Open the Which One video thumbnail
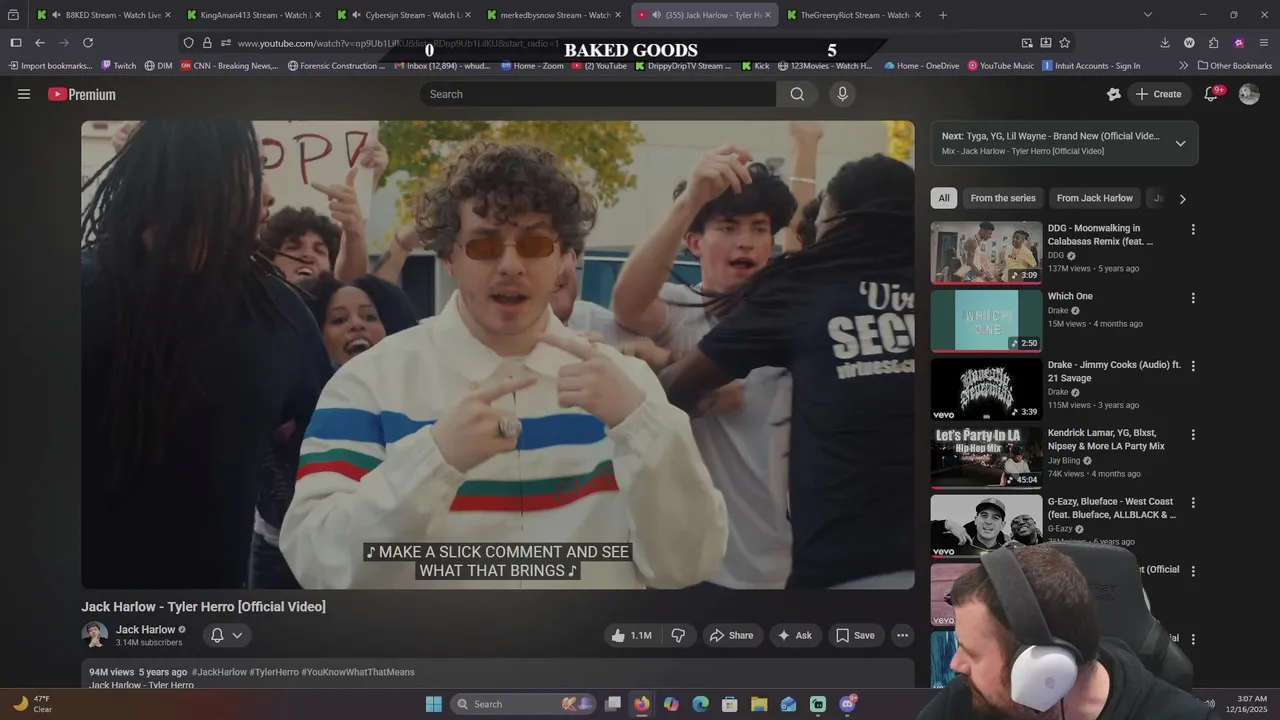The height and width of the screenshot is (720, 1280). pos(986,321)
